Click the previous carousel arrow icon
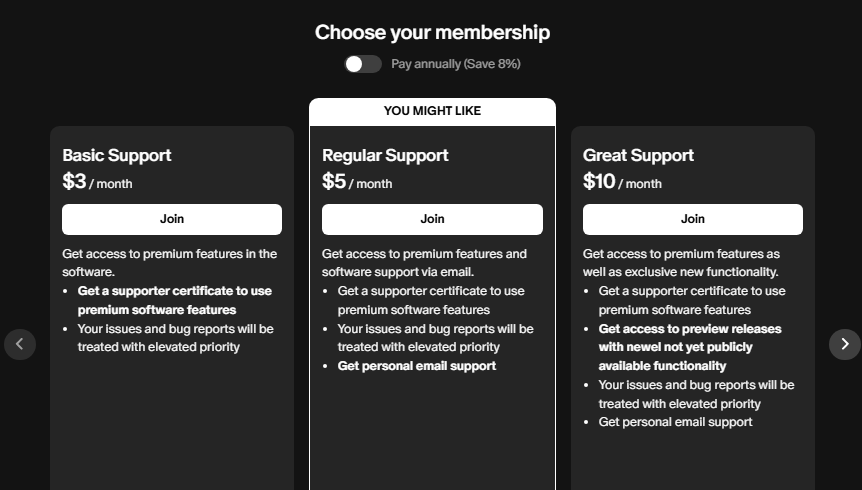 click(x=20, y=344)
